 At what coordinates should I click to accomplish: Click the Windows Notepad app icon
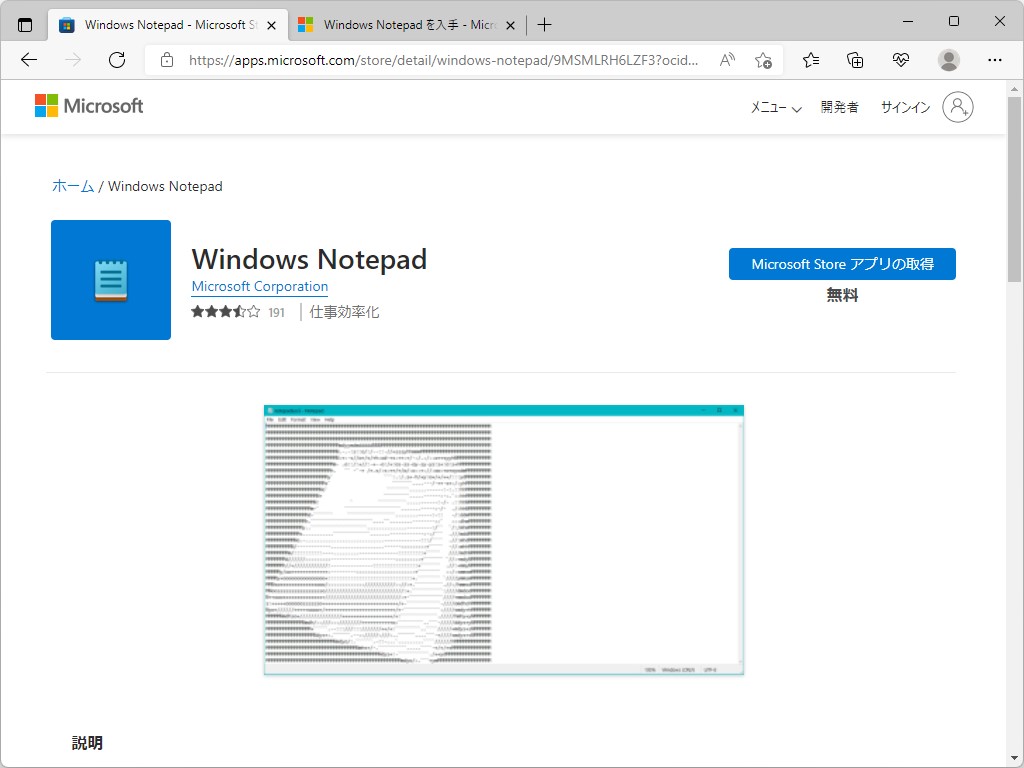(111, 280)
